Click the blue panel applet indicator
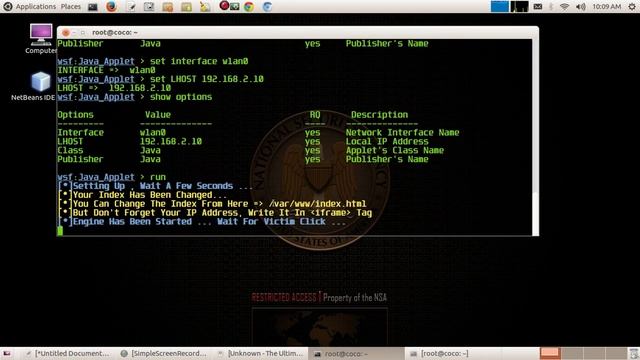 499,7
